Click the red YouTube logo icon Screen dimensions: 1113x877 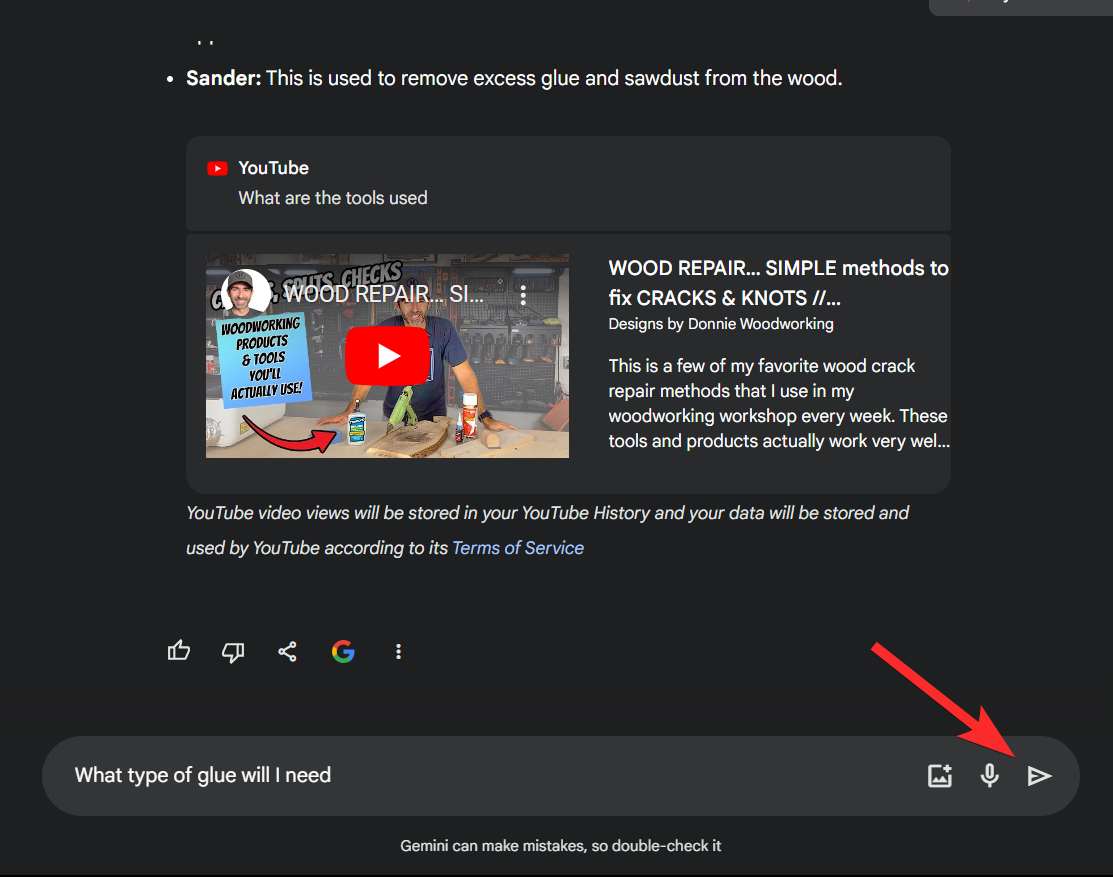[x=217, y=168]
